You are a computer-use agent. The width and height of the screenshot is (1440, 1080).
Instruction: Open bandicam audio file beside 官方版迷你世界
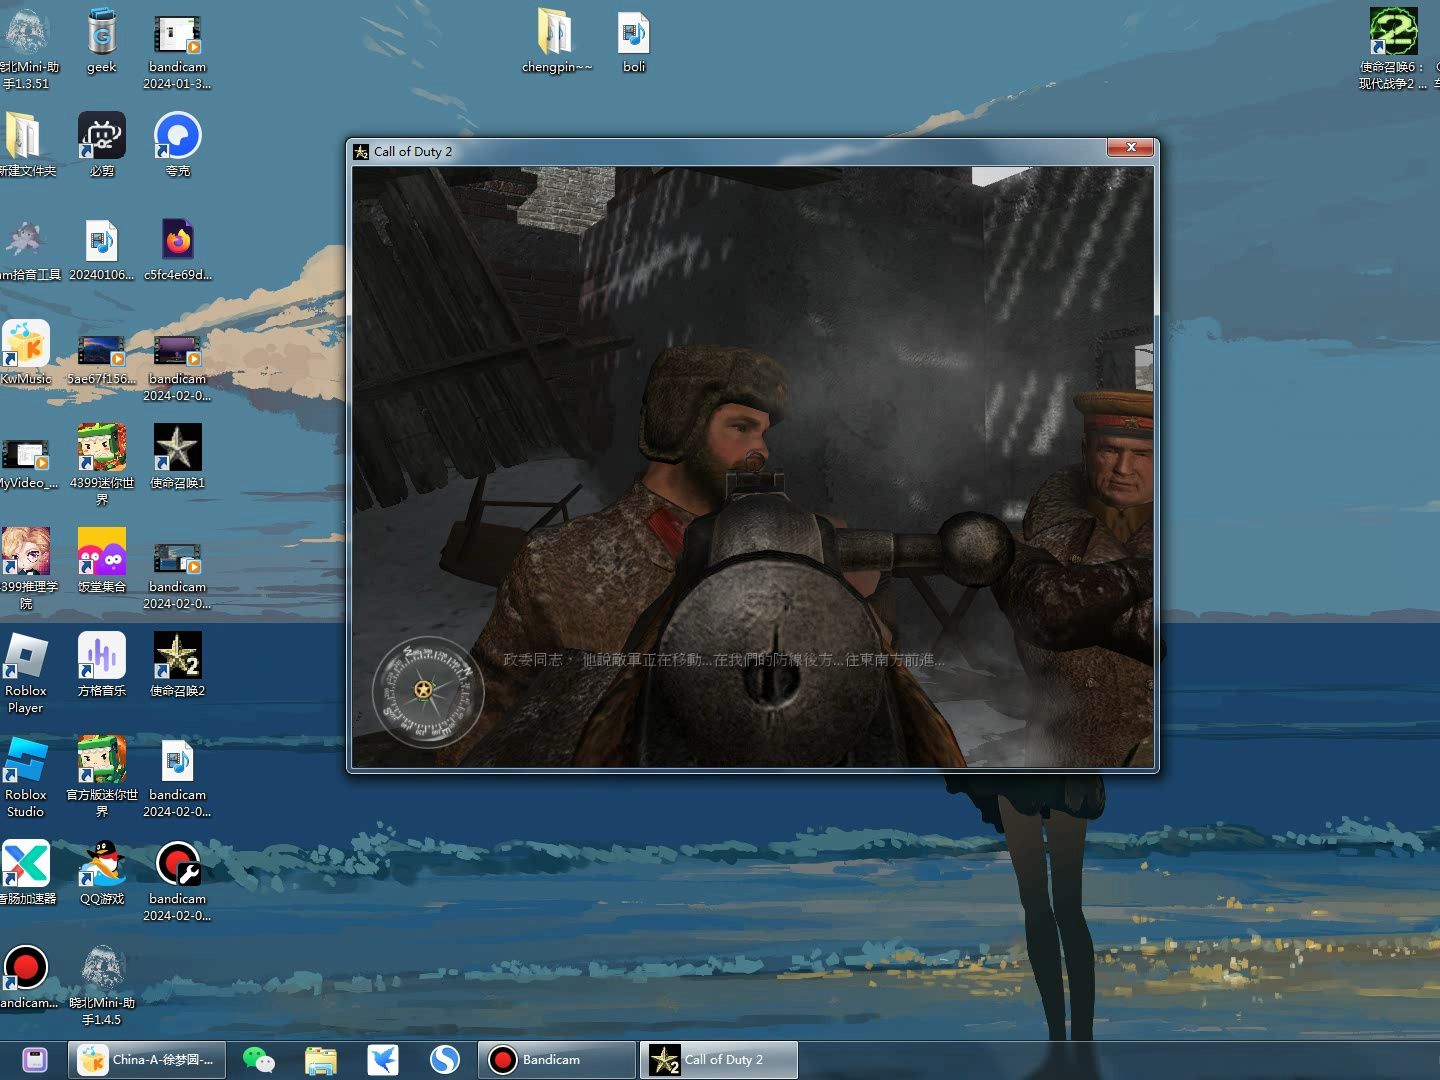[178, 778]
